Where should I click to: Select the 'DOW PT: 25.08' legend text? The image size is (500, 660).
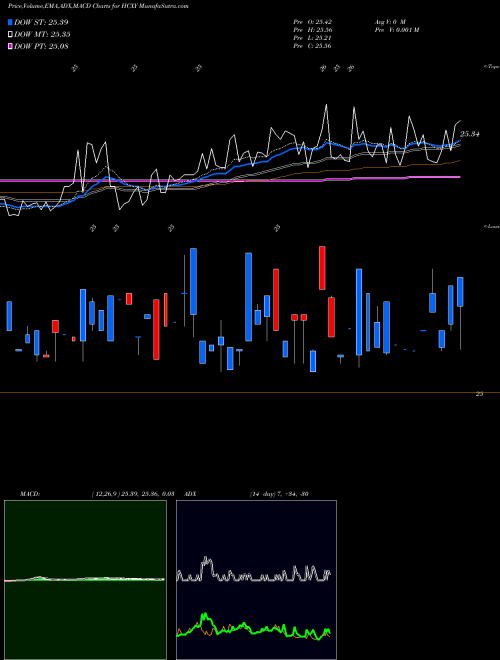point(41,46)
